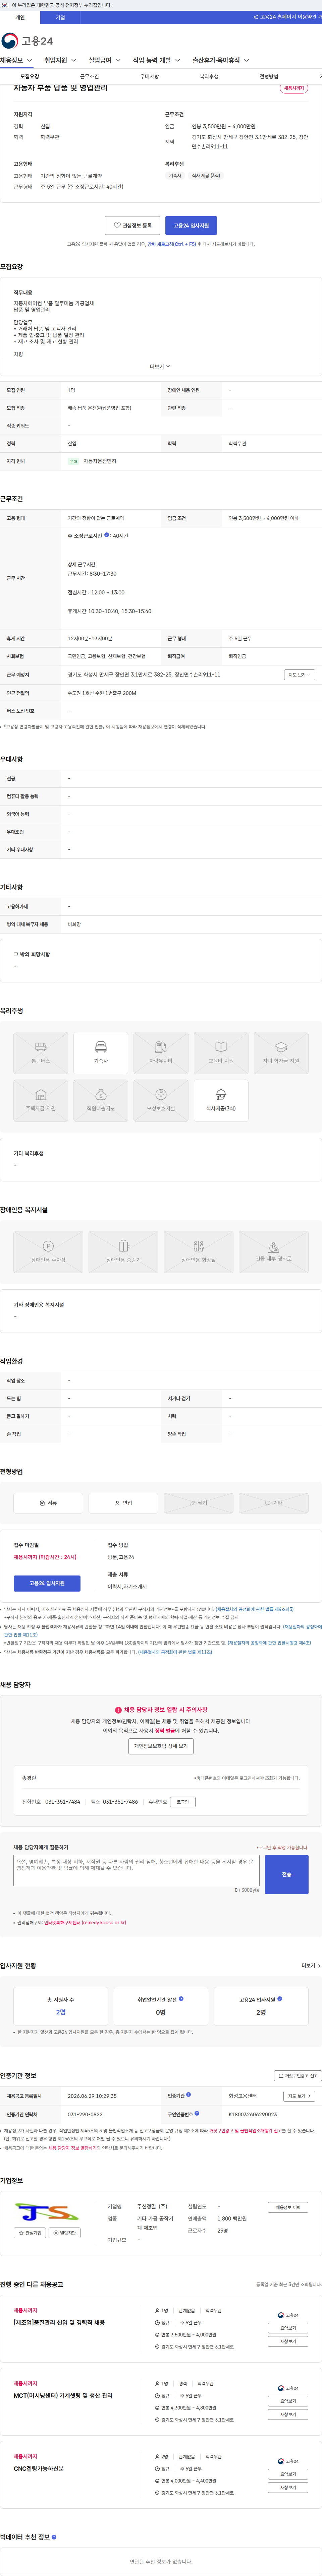Switch to the 개인 tab

[x=20, y=17]
